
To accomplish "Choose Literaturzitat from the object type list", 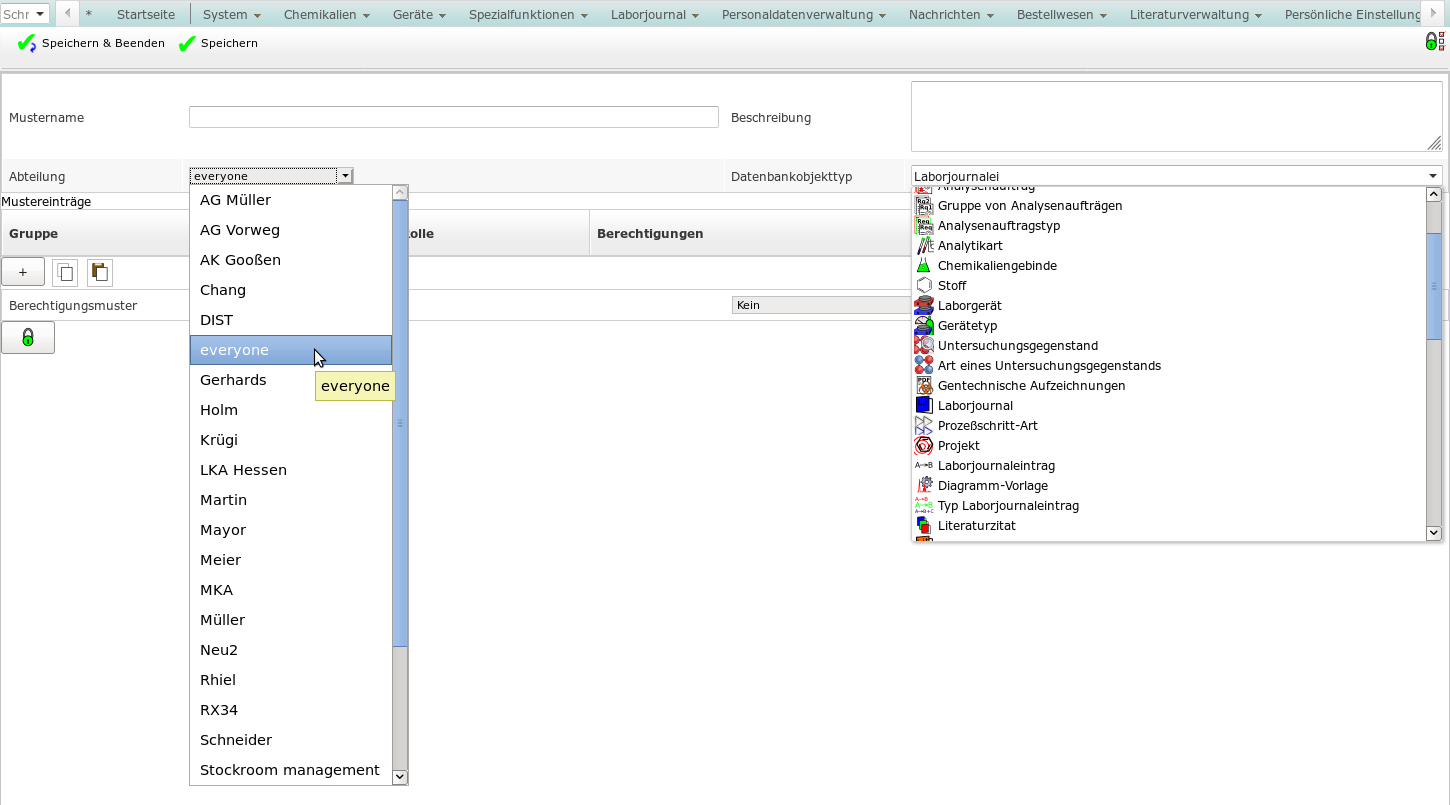I will point(976,526).
